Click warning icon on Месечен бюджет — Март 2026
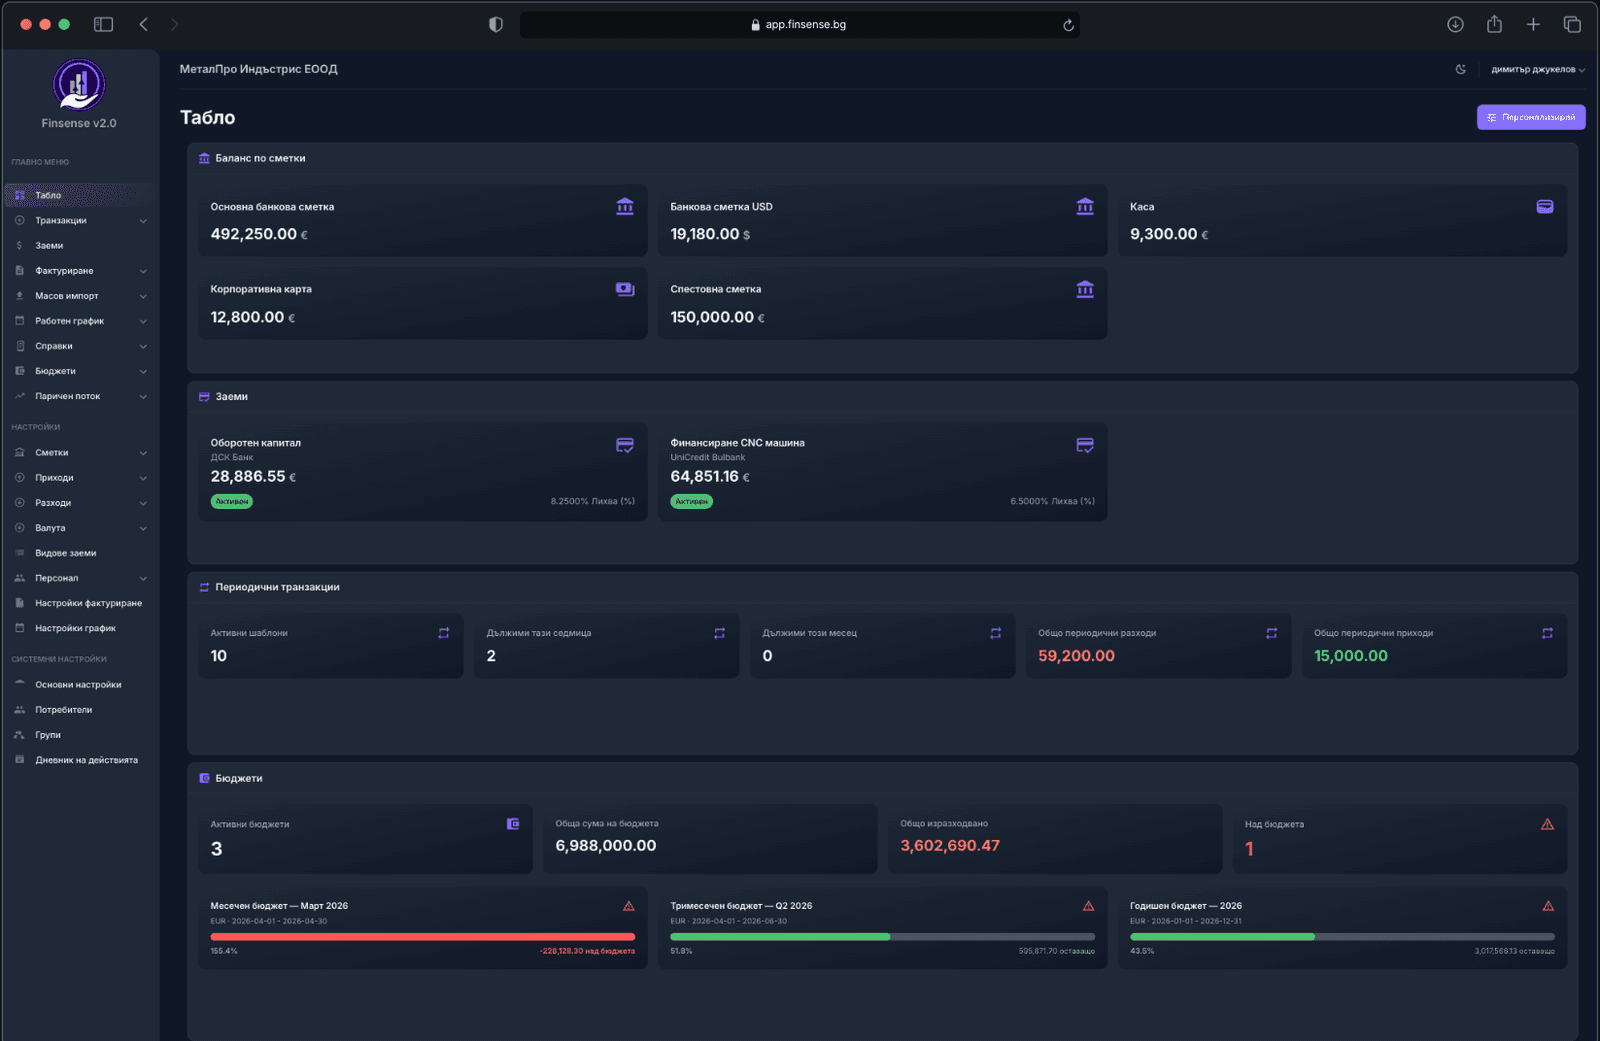The height and width of the screenshot is (1041, 1600). [629, 906]
